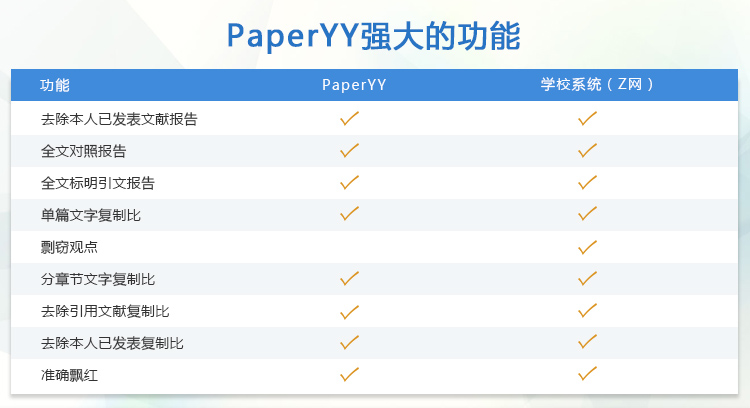
Task: Select the PaperYY column header
Action: coord(354,85)
